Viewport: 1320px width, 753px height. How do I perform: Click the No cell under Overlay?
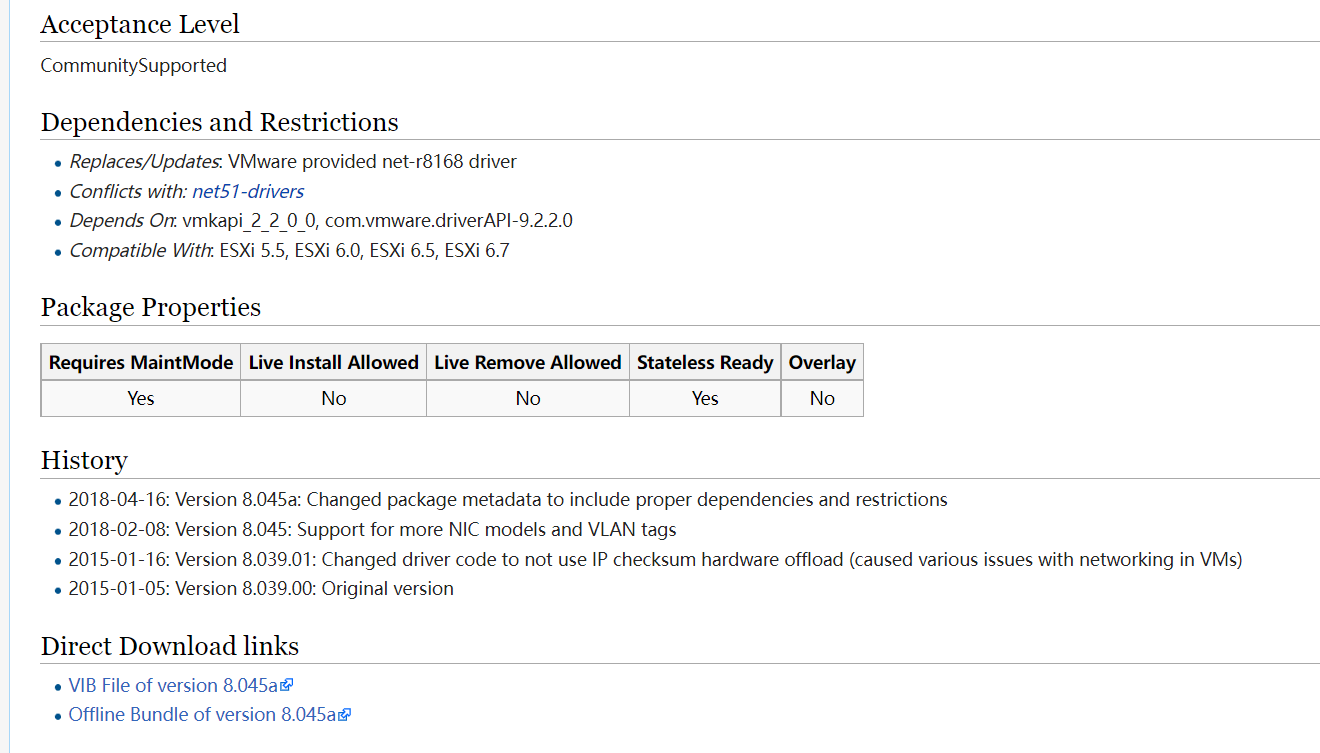(822, 398)
